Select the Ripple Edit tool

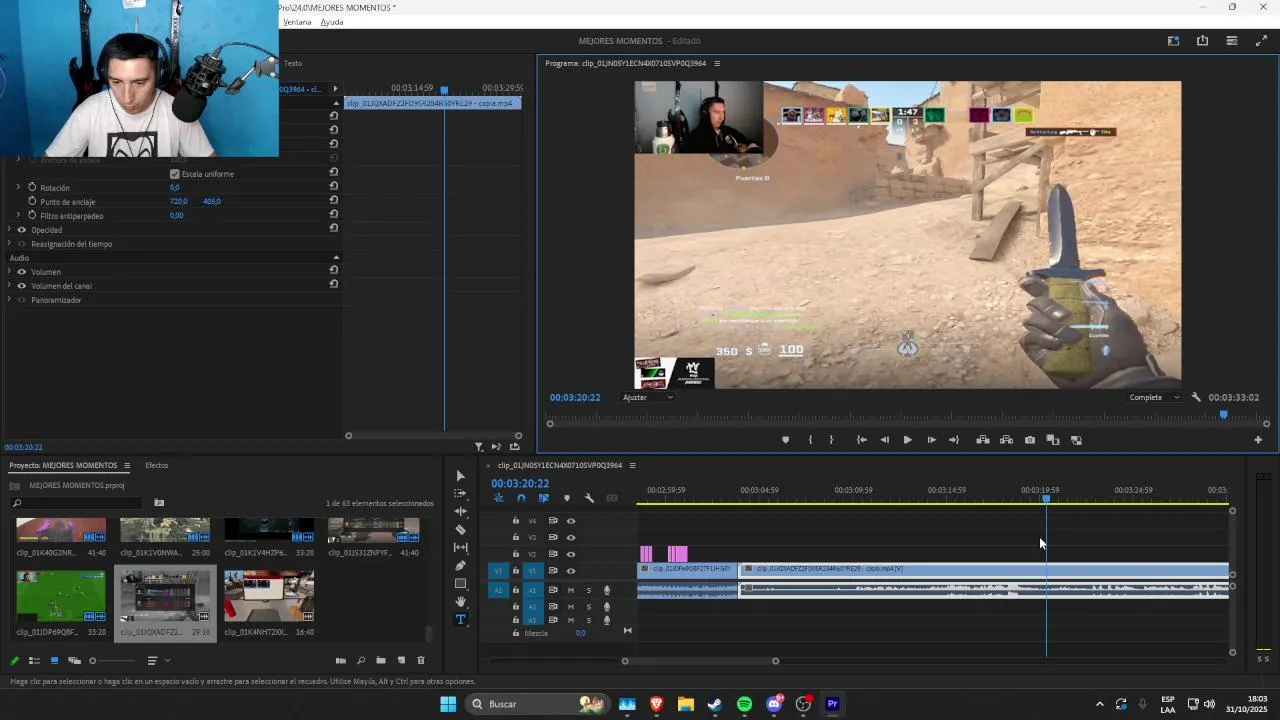[460, 512]
